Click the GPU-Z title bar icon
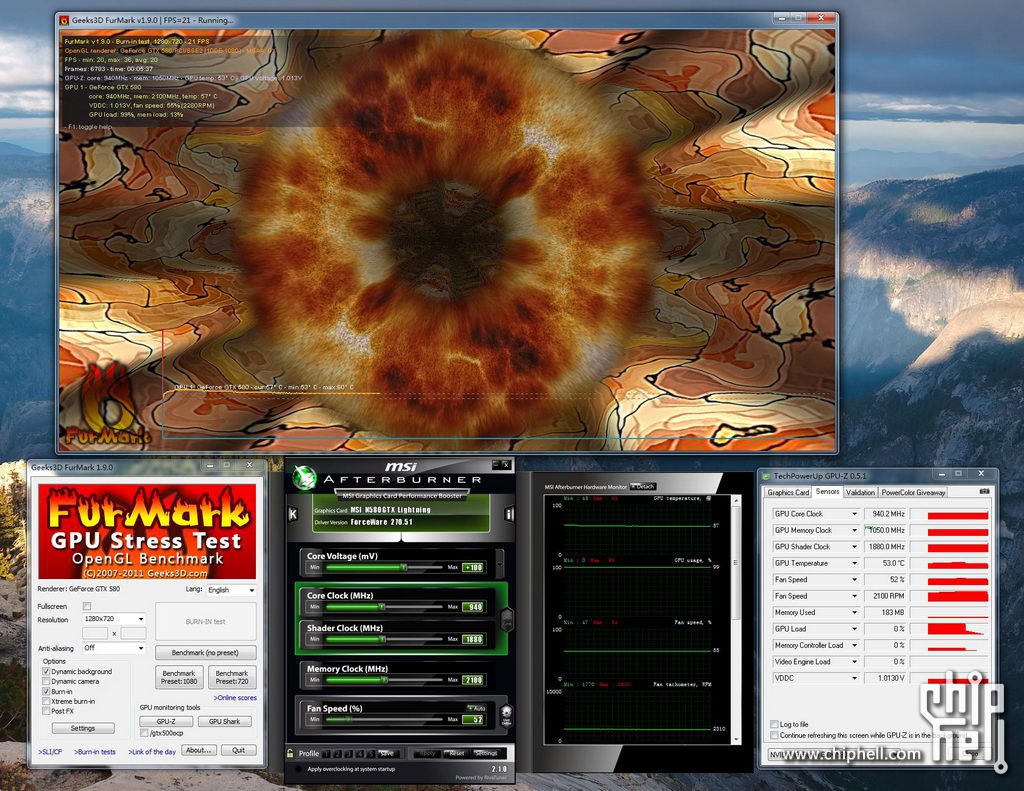The height and width of the screenshot is (791, 1024). click(766, 476)
